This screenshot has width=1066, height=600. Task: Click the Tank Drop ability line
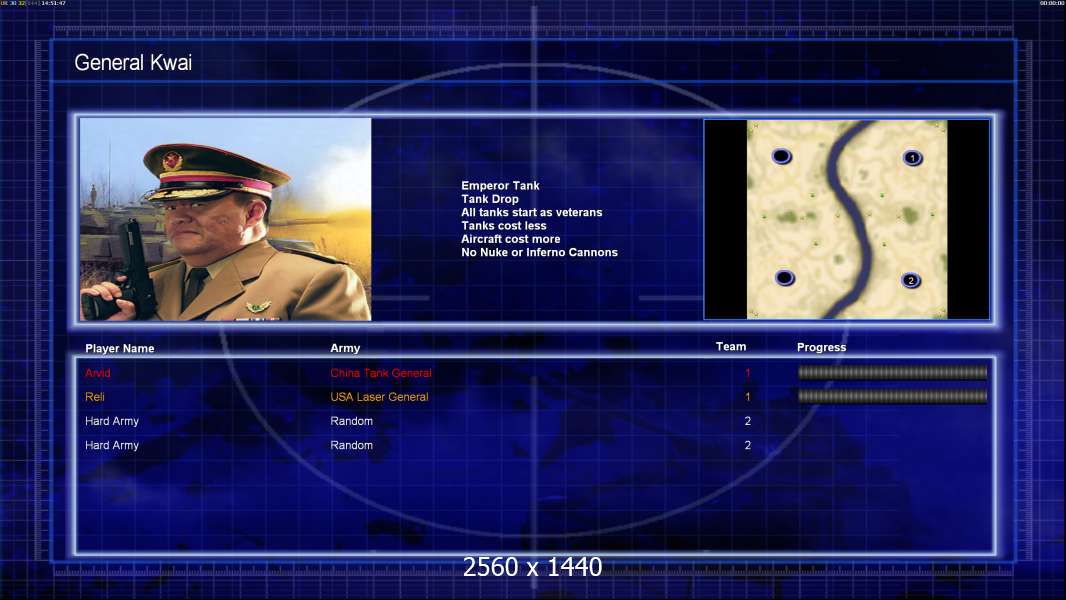489,199
